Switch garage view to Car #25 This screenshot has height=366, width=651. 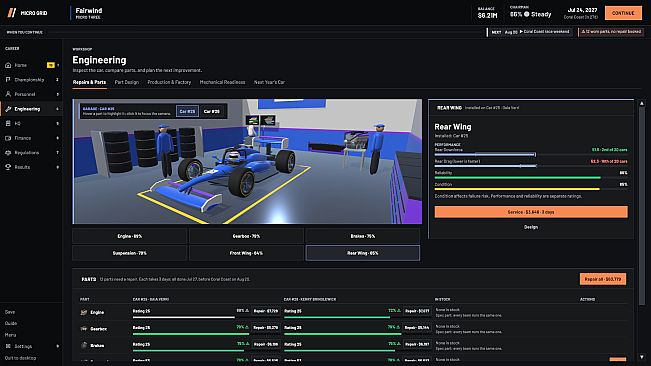click(x=187, y=111)
